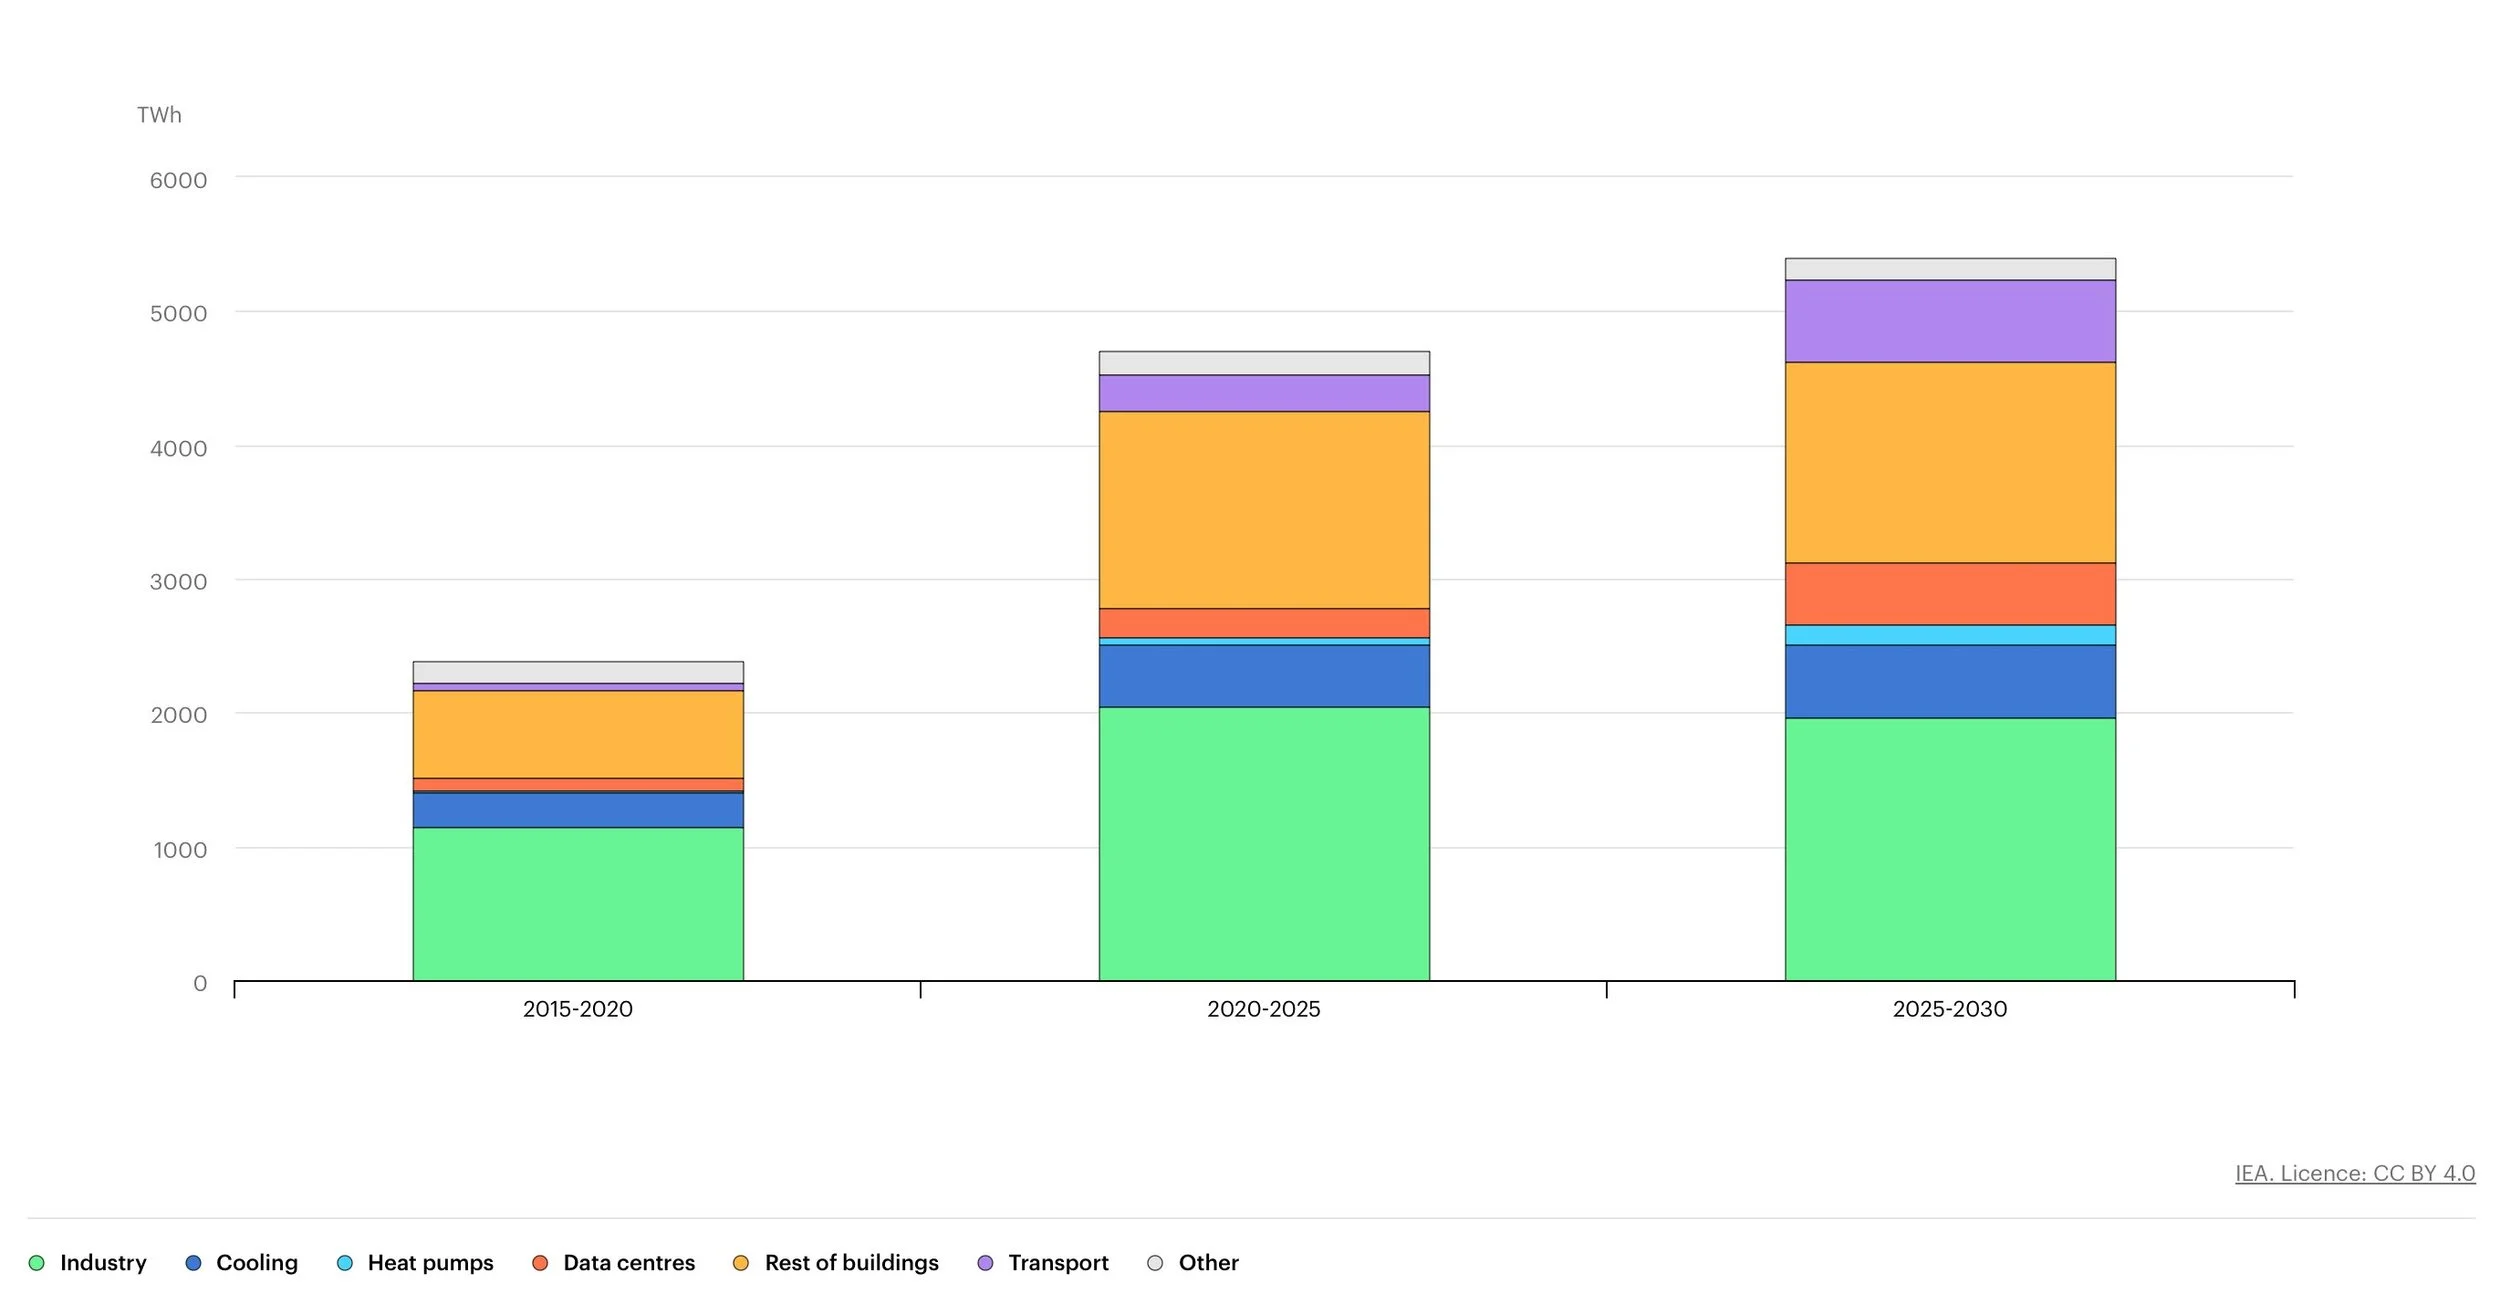Click the dark blue Cooling segment for 2020-2025

(x=1264, y=676)
